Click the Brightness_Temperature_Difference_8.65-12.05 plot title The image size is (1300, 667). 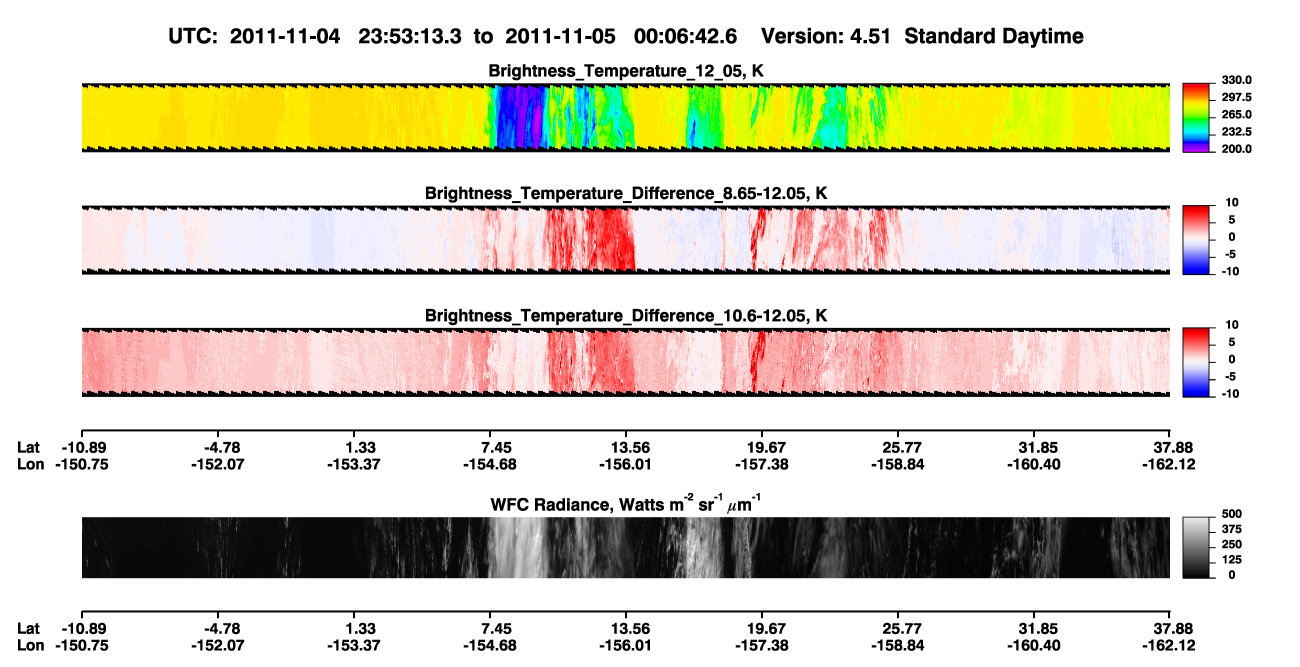625,193
